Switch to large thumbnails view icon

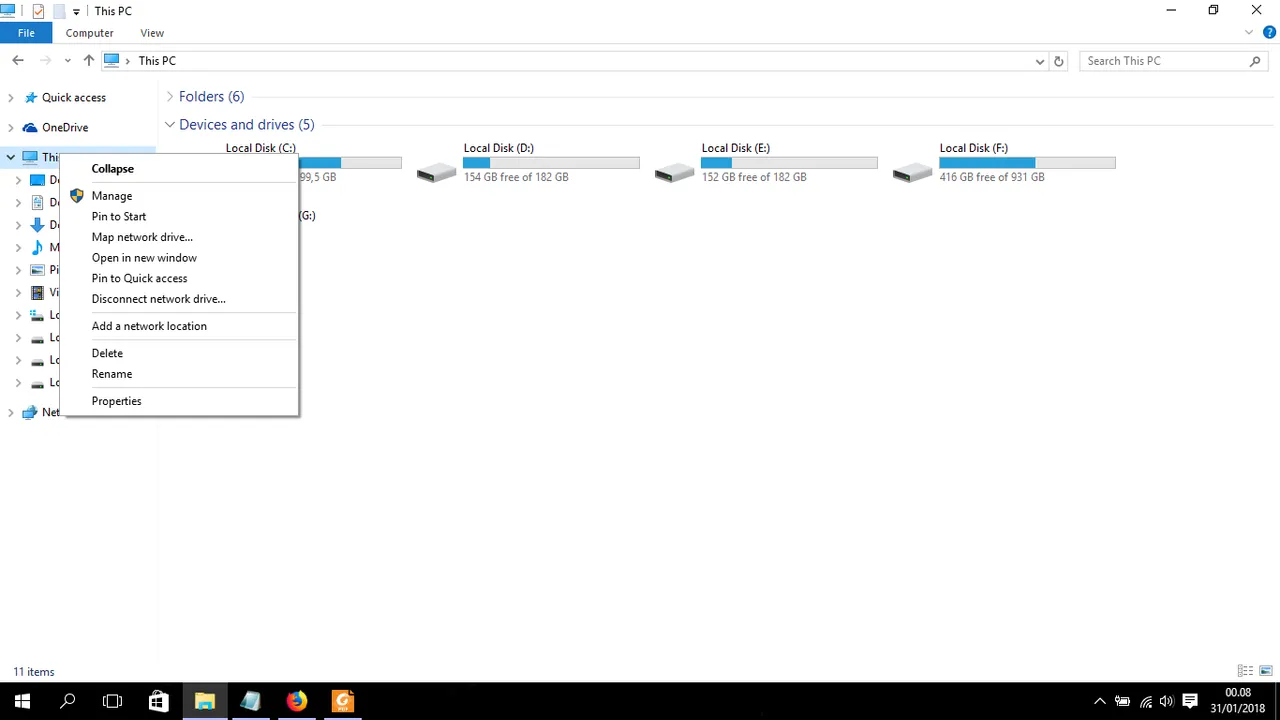(1266, 671)
